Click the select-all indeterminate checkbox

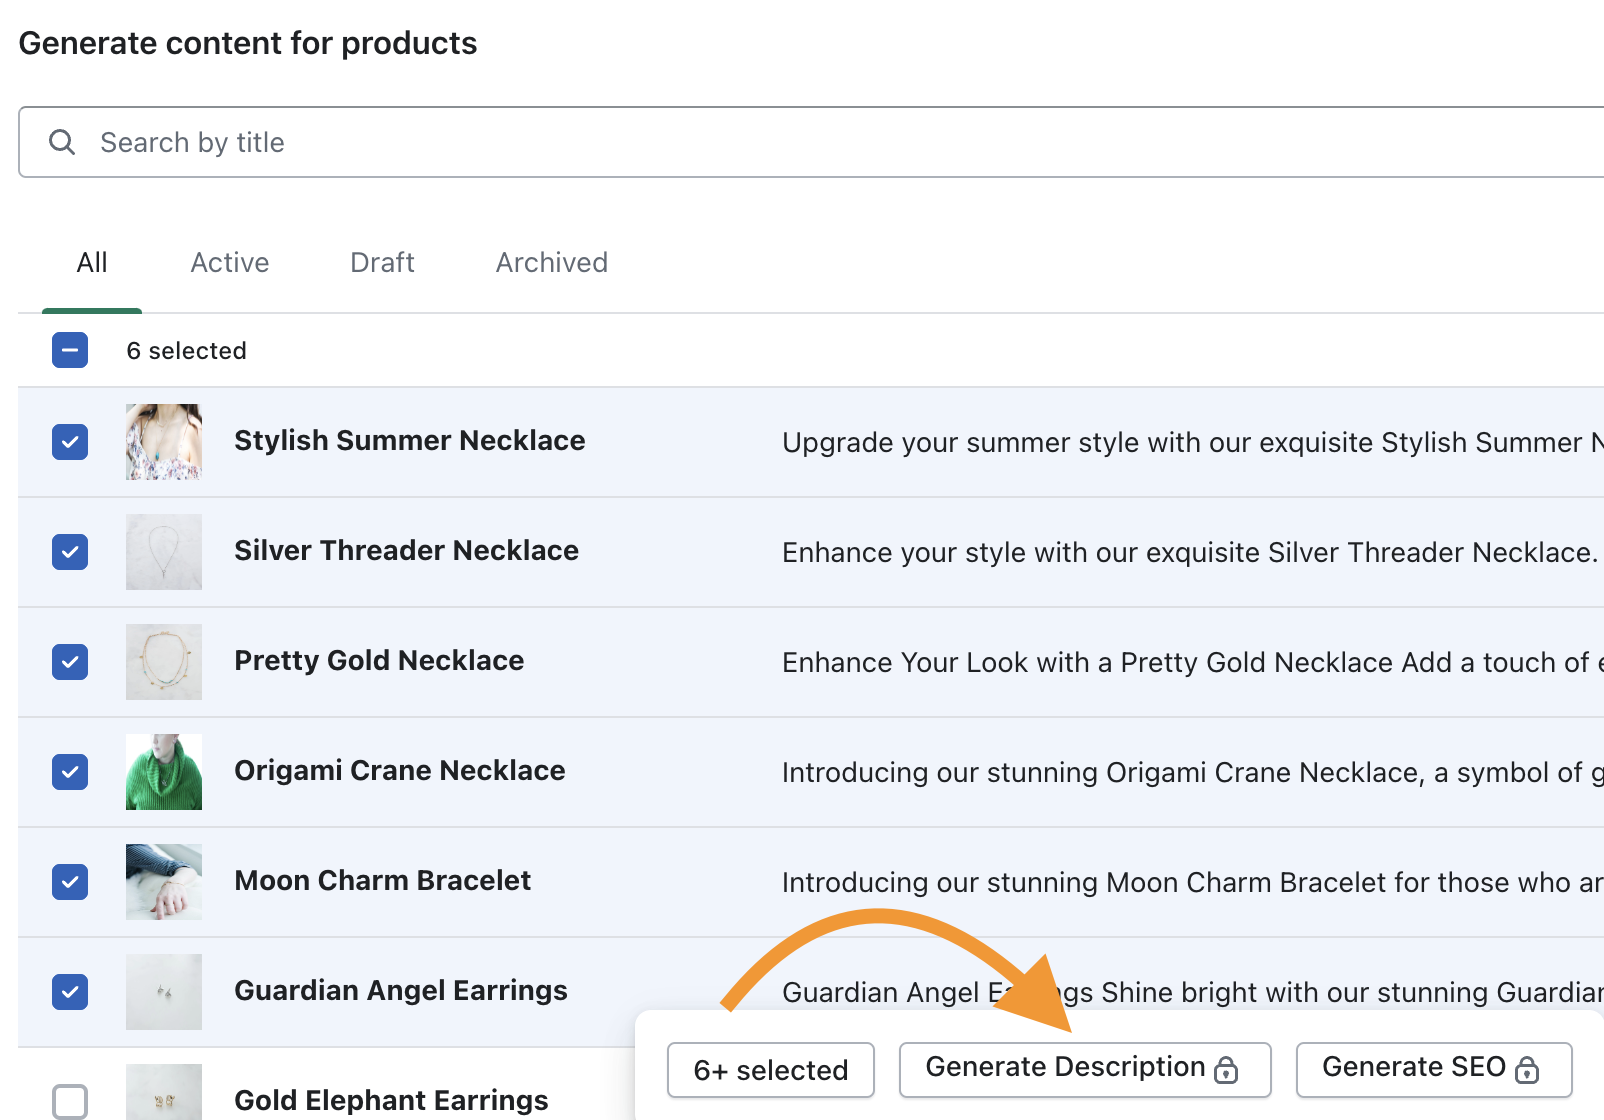(x=70, y=350)
